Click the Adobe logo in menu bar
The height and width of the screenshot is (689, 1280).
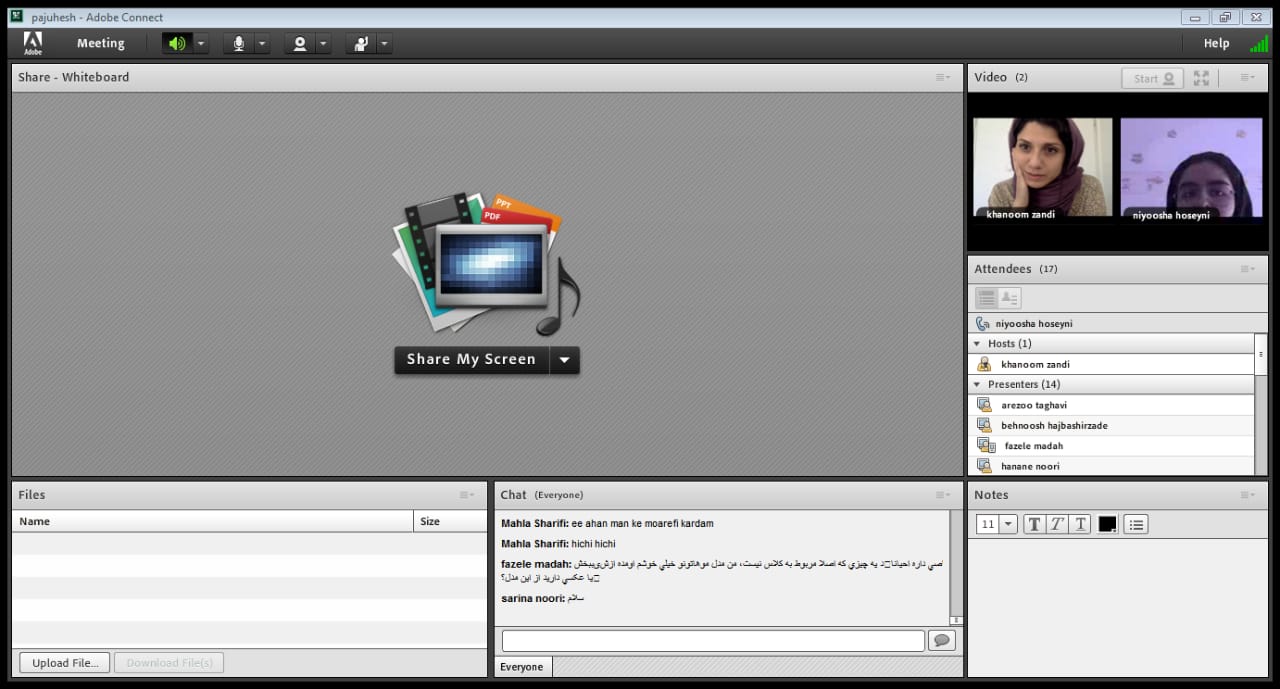33,43
